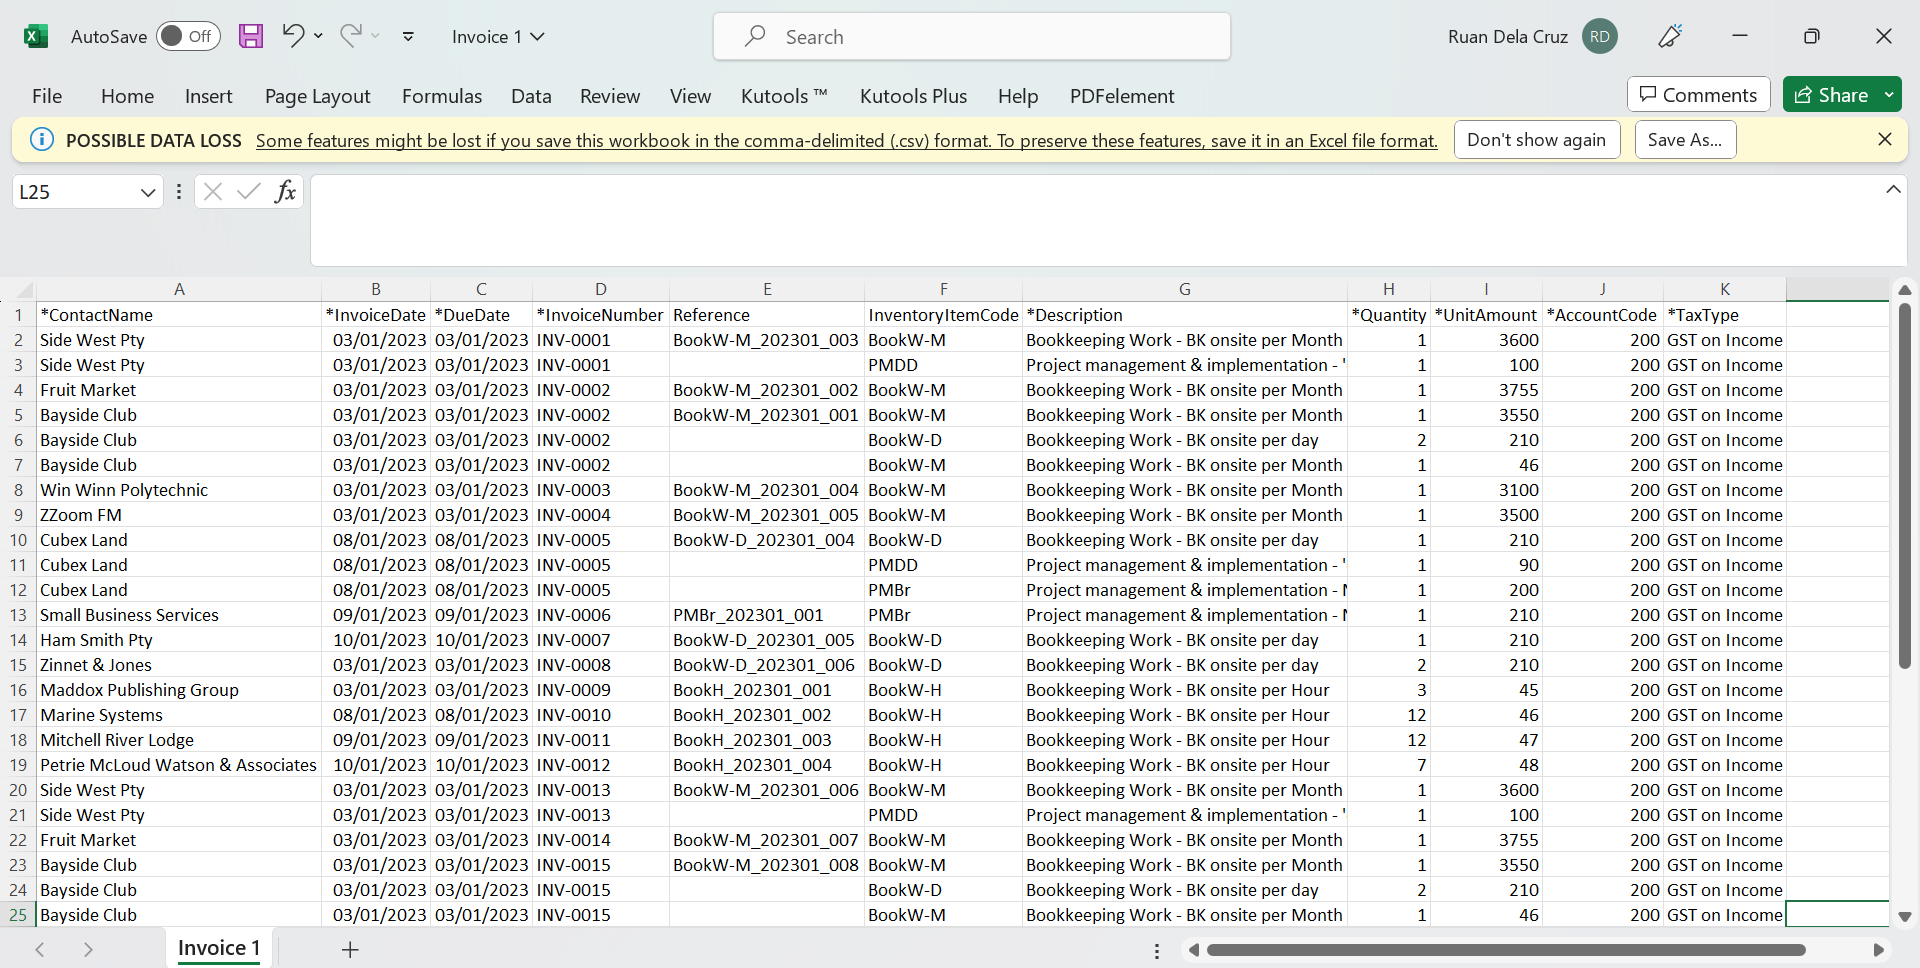Click the Excel app logo icon
This screenshot has width=1920, height=968.
point(36,37)
